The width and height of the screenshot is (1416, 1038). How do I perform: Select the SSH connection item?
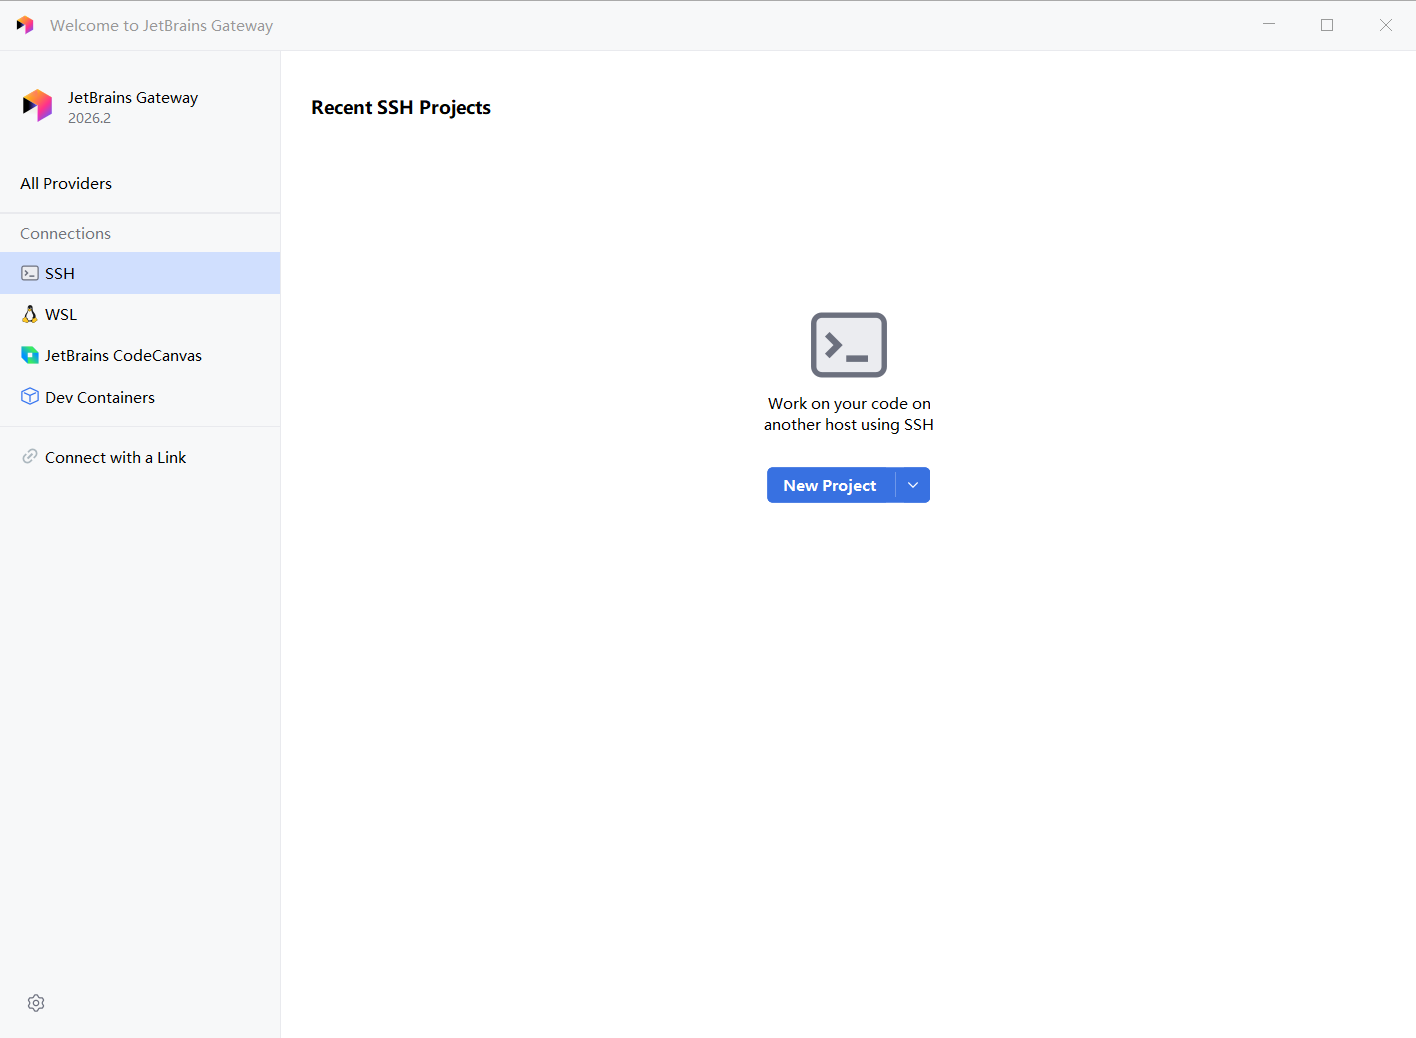point(140,273)
